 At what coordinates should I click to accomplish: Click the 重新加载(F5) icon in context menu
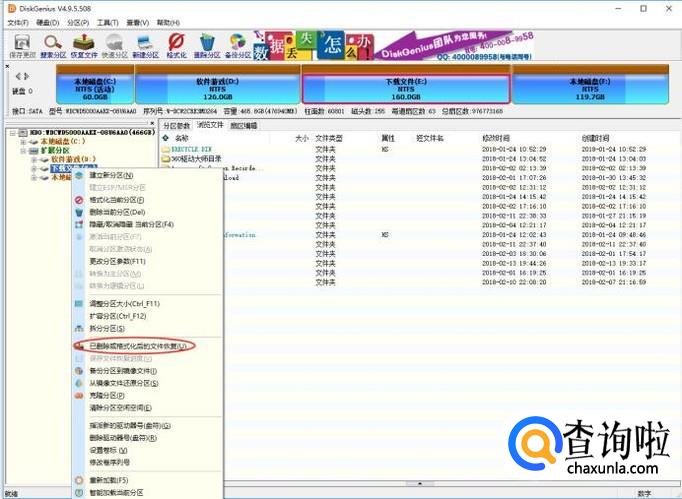point(79,480)
